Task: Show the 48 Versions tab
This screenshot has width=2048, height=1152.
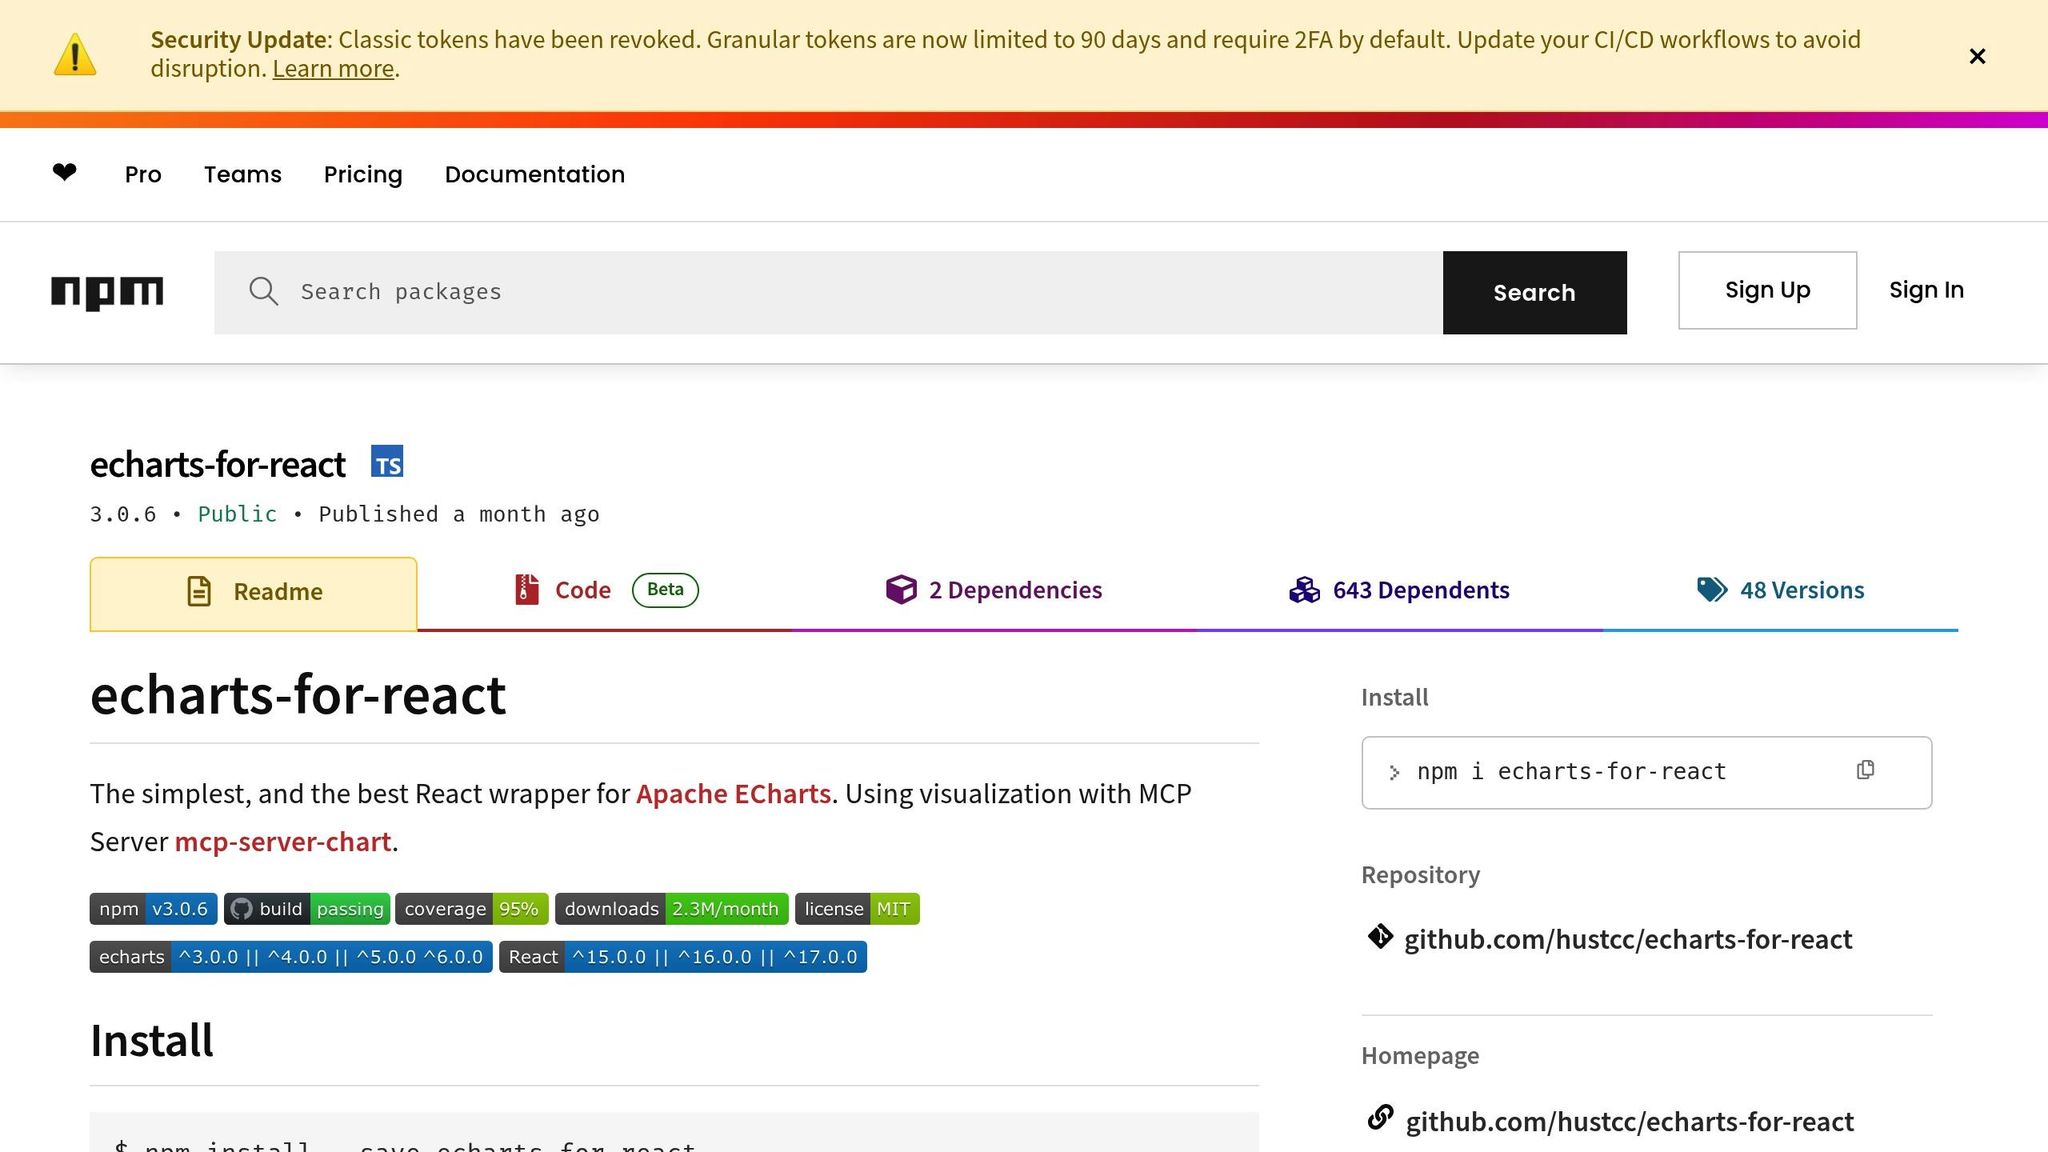Action: pyautogui.click(x=1780, y=590)
